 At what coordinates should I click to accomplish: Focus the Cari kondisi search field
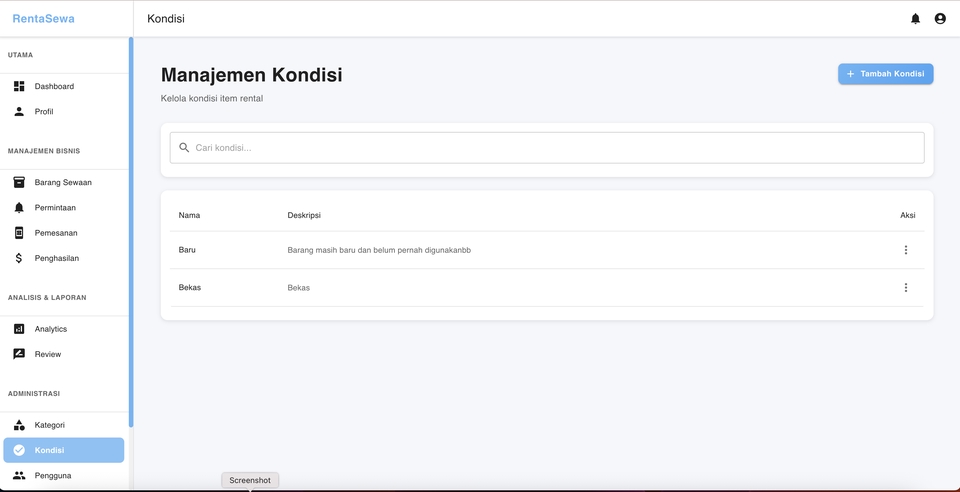pos(555,148)
